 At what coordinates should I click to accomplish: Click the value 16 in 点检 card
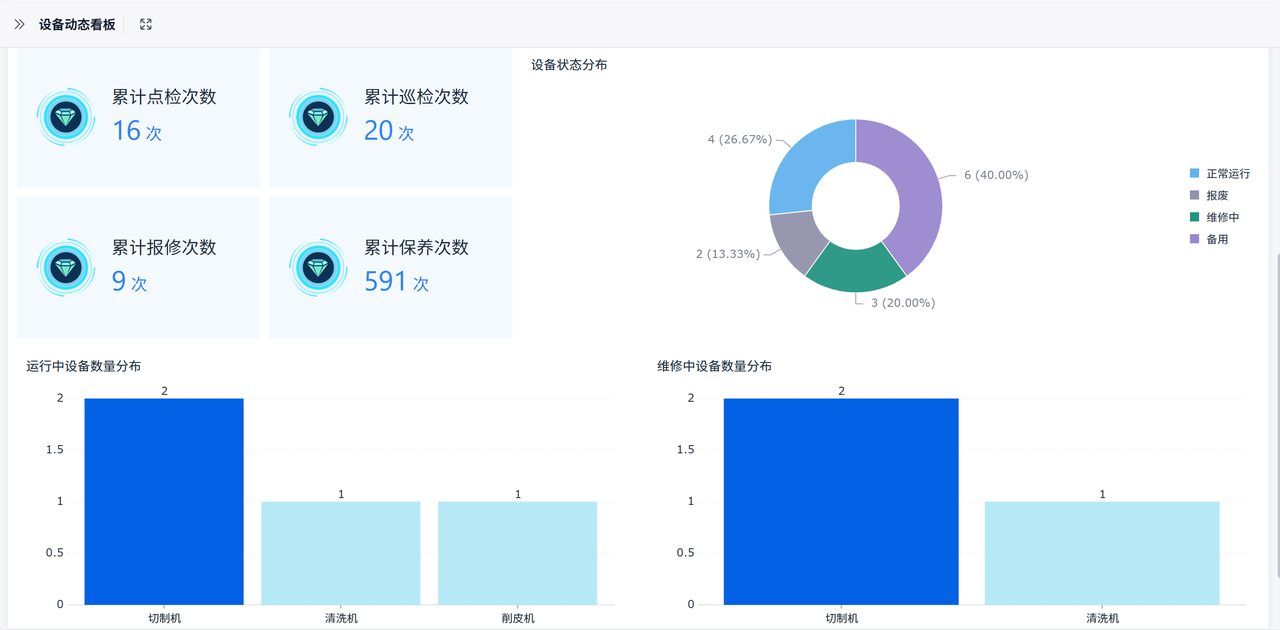pyautogui.click(x=127, y=131)
